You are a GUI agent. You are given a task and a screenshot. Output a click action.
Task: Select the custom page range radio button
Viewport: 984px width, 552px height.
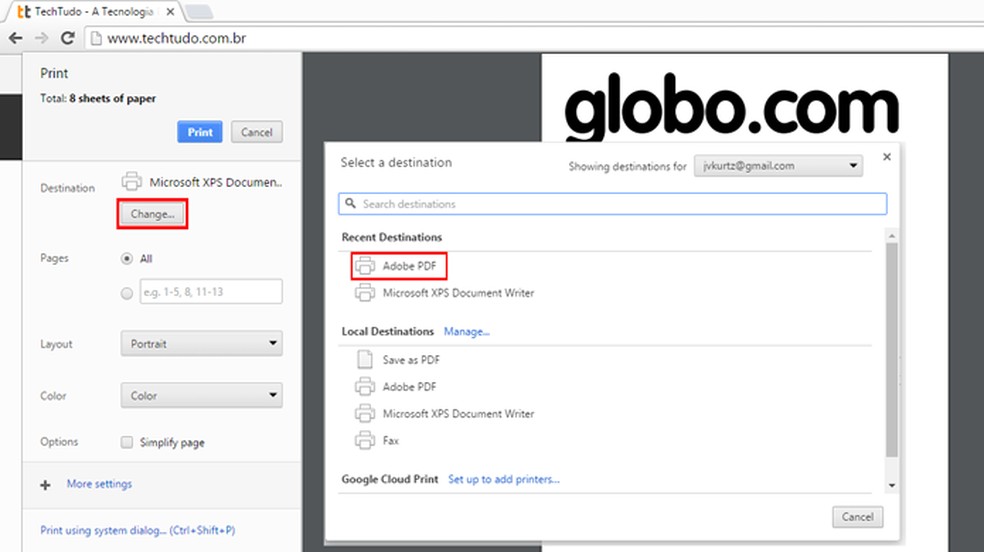click(x=127, y=293)
